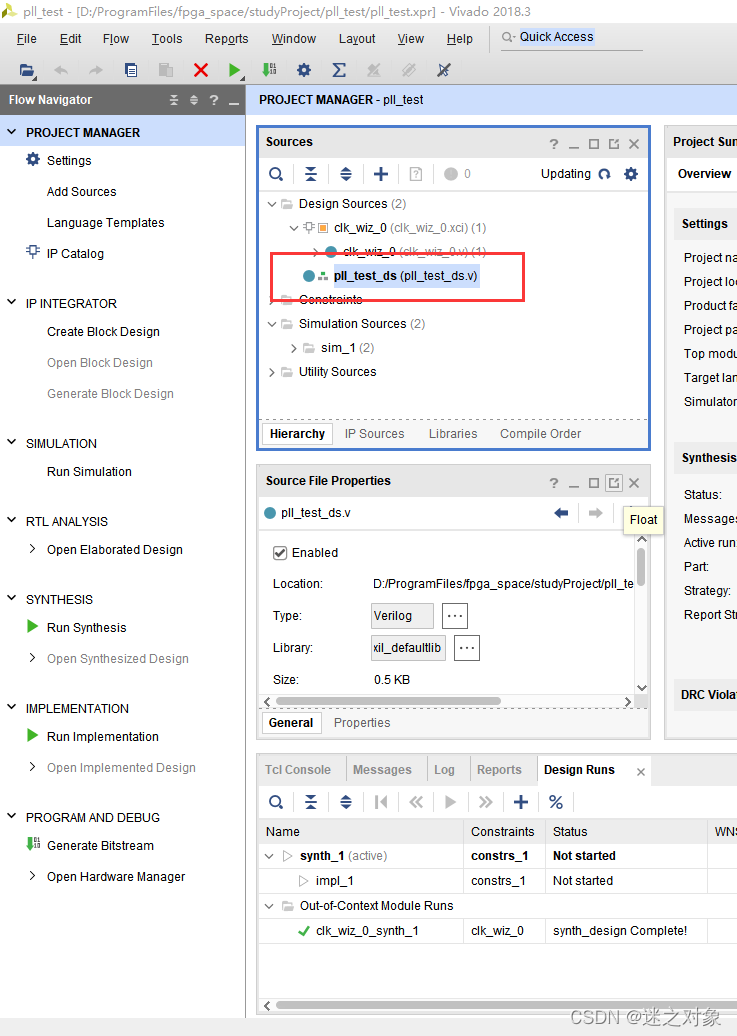Expand Open Elaborated Design
The height and width of the screenshot is (1036, 737).
pos(32,549)
